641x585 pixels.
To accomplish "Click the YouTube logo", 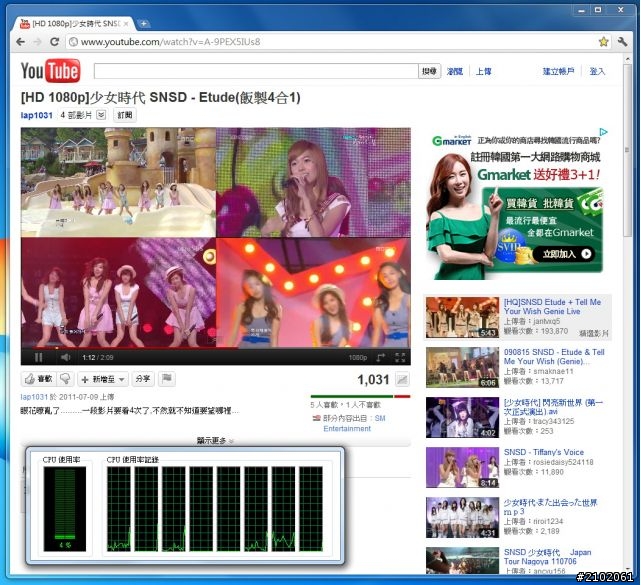I will pyautogui.click(x=50, y=71).
